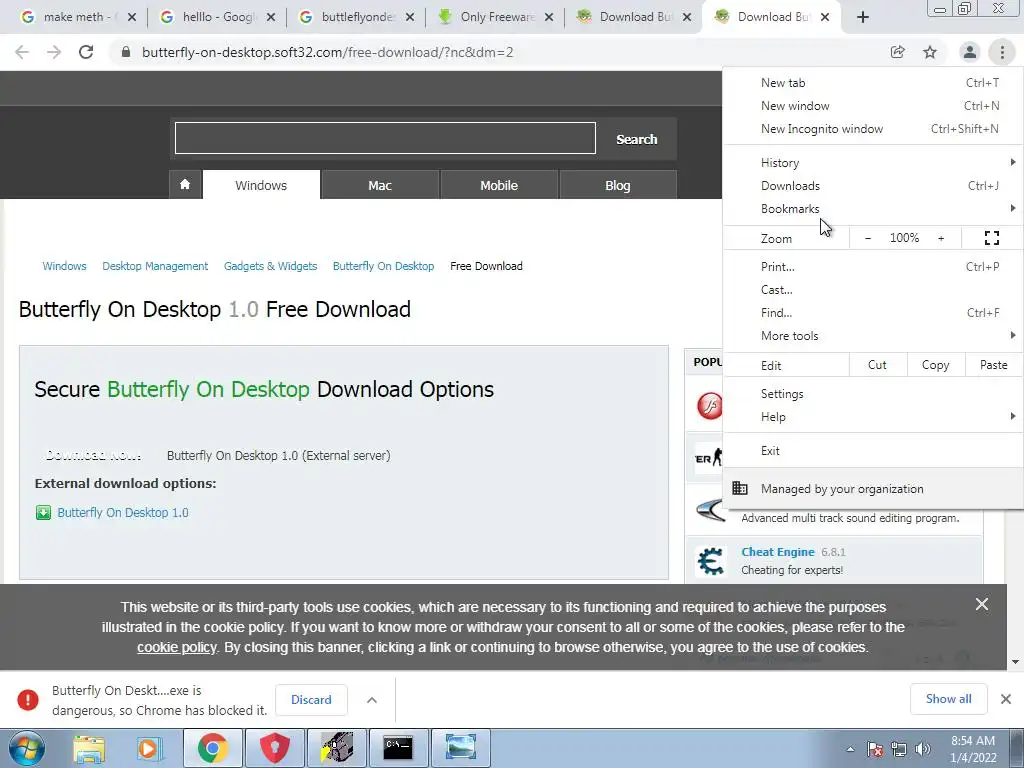Screen dimensions: 1024x768
Task: Open Downloads from Chrome menu
Action: 872,186
